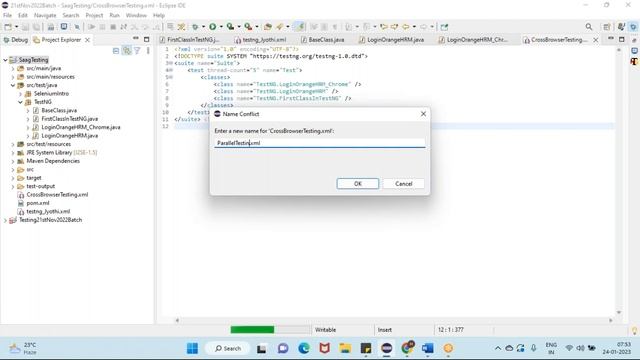Switch to the Debug perspective icon
This screenshot has height=360, width=640.
click(633, 27)
